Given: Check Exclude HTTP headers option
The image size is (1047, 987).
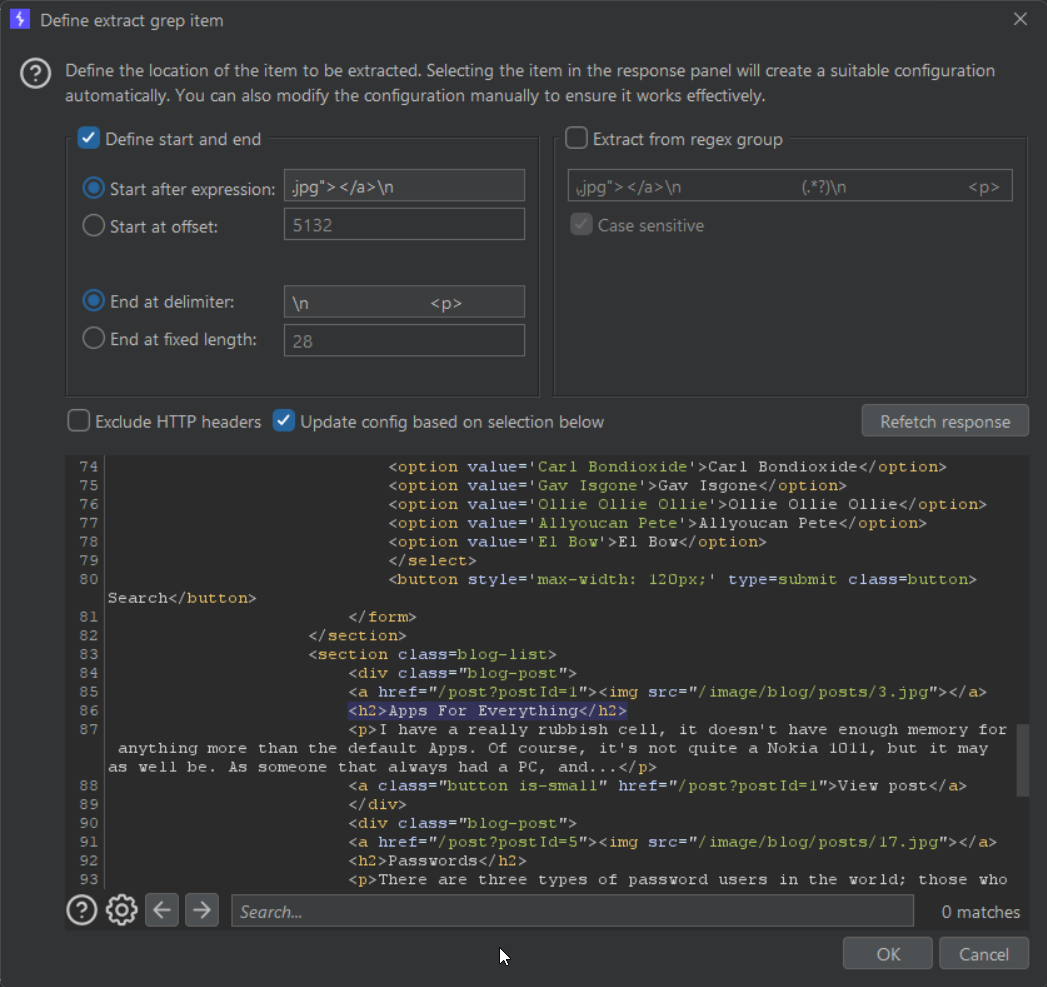Looking at the screenshot, I should coord(78,421).
